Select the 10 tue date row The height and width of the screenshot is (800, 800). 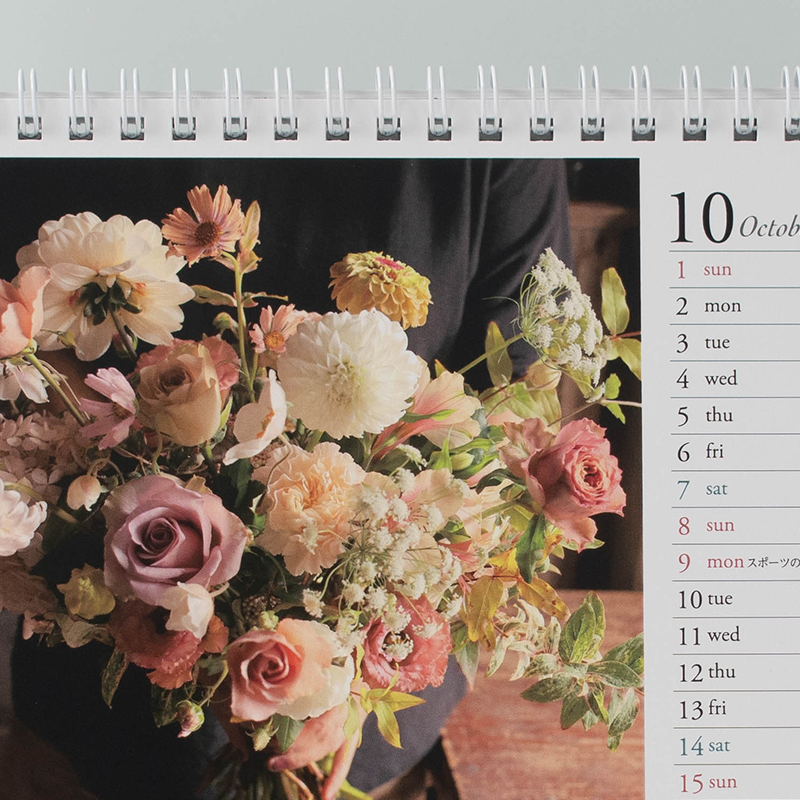[x=735, y=599]
